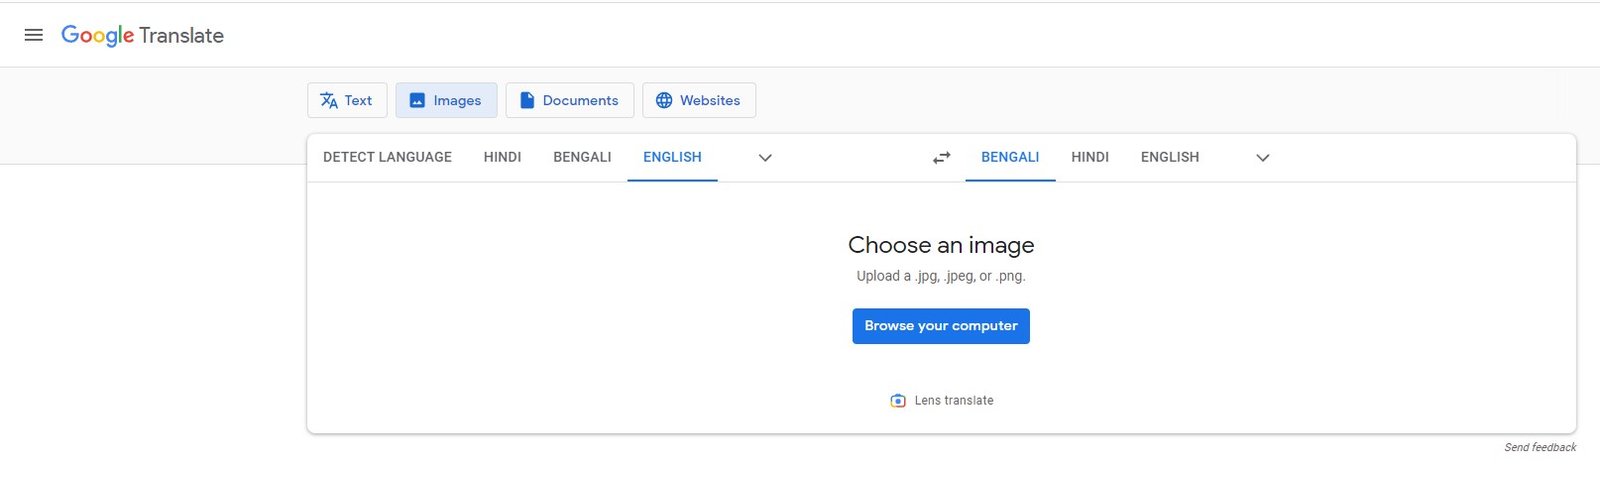
Task: Set source language to Hindi
Action: tap(502, 157)
